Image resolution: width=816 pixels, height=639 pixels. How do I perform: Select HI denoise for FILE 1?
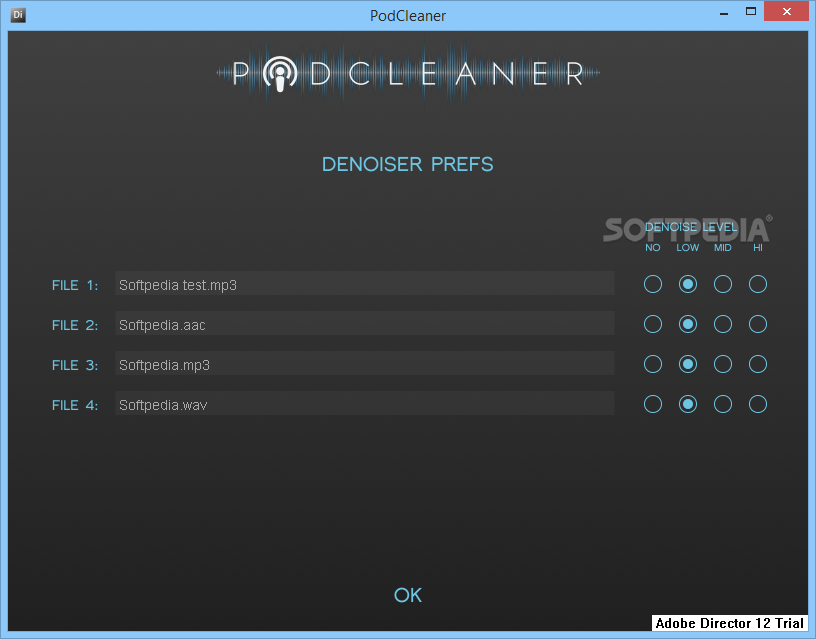coord(758,284)
